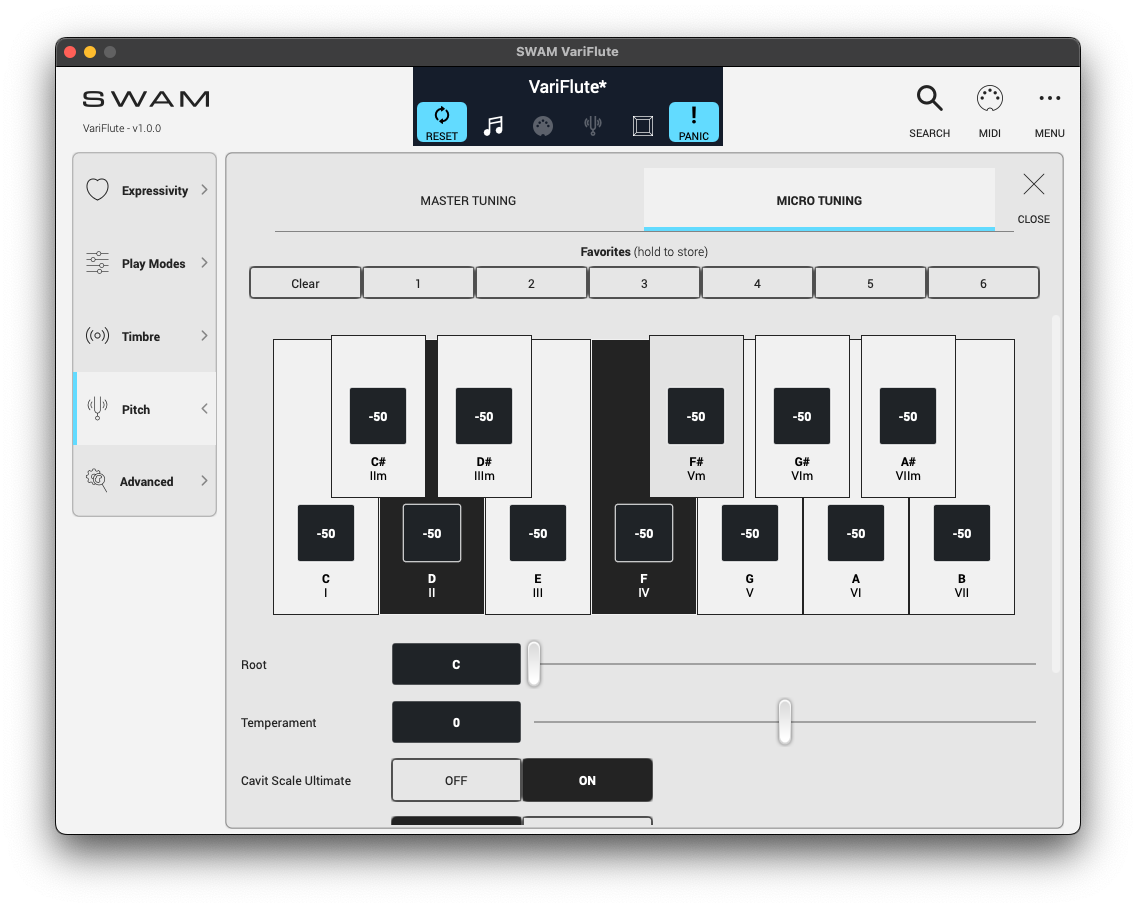Turn Cavit Scale Ultimate OFF
This screenshot has height=908, width=1136.
pos(456,780)
